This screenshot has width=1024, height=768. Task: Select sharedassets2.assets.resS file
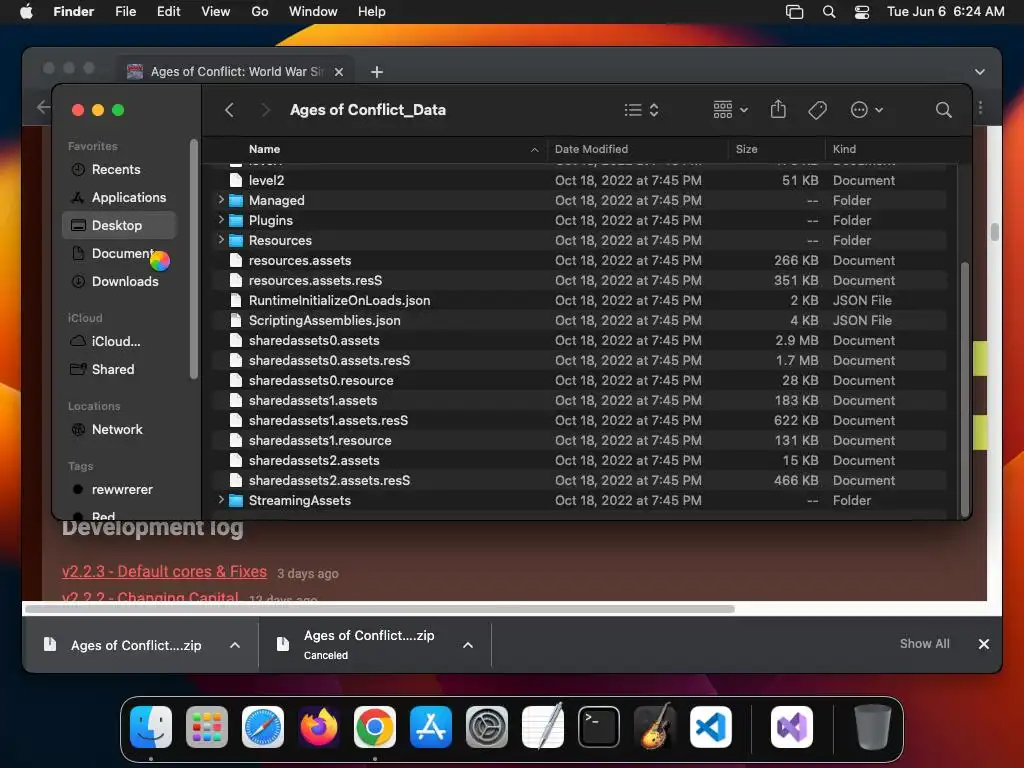coord(581,481)
